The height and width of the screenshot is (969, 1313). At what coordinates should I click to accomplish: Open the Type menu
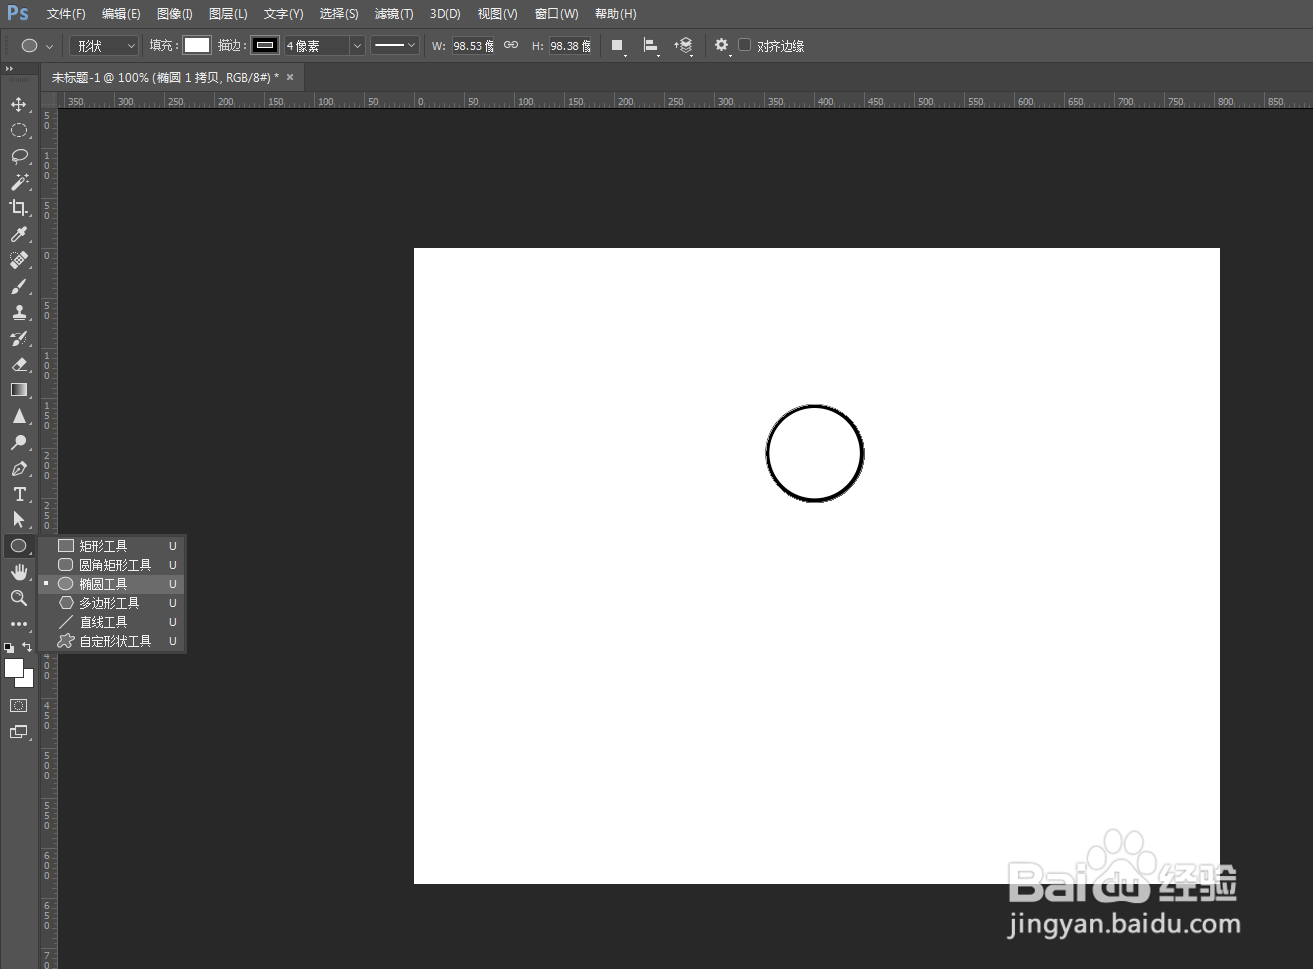(x=283, y=14)
